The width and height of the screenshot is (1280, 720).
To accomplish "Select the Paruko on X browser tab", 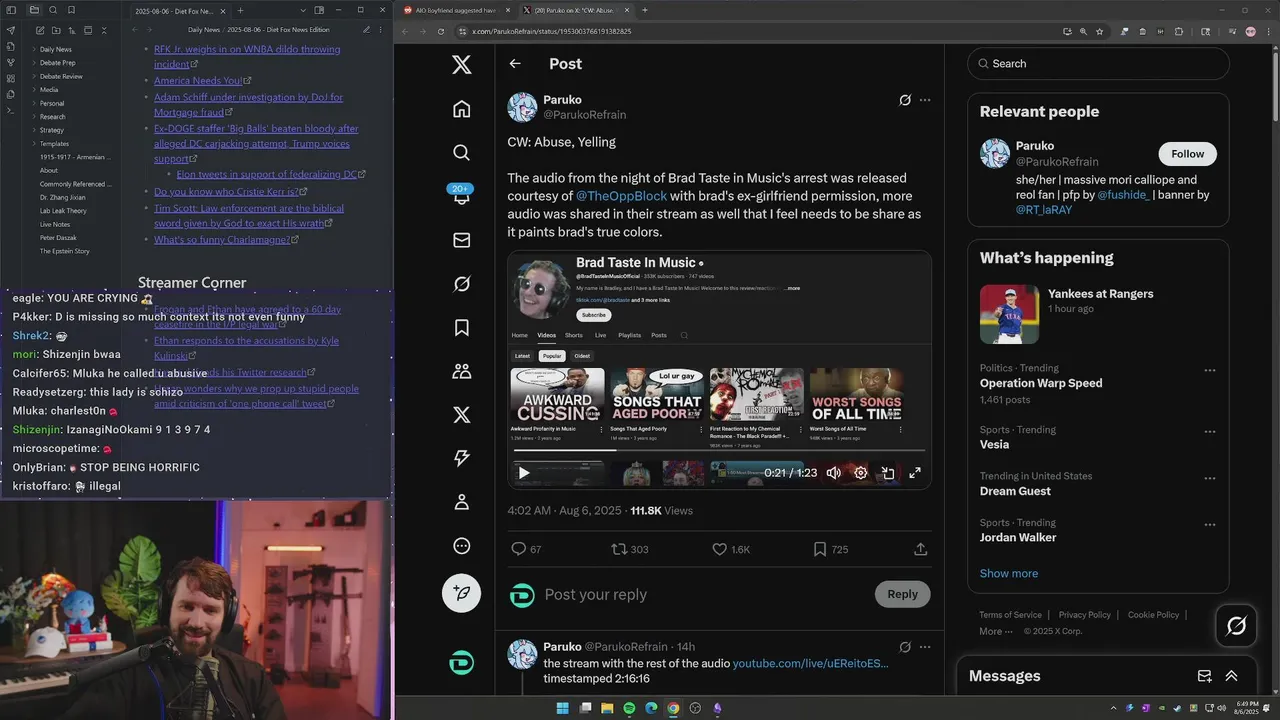I will coord(577,10).
